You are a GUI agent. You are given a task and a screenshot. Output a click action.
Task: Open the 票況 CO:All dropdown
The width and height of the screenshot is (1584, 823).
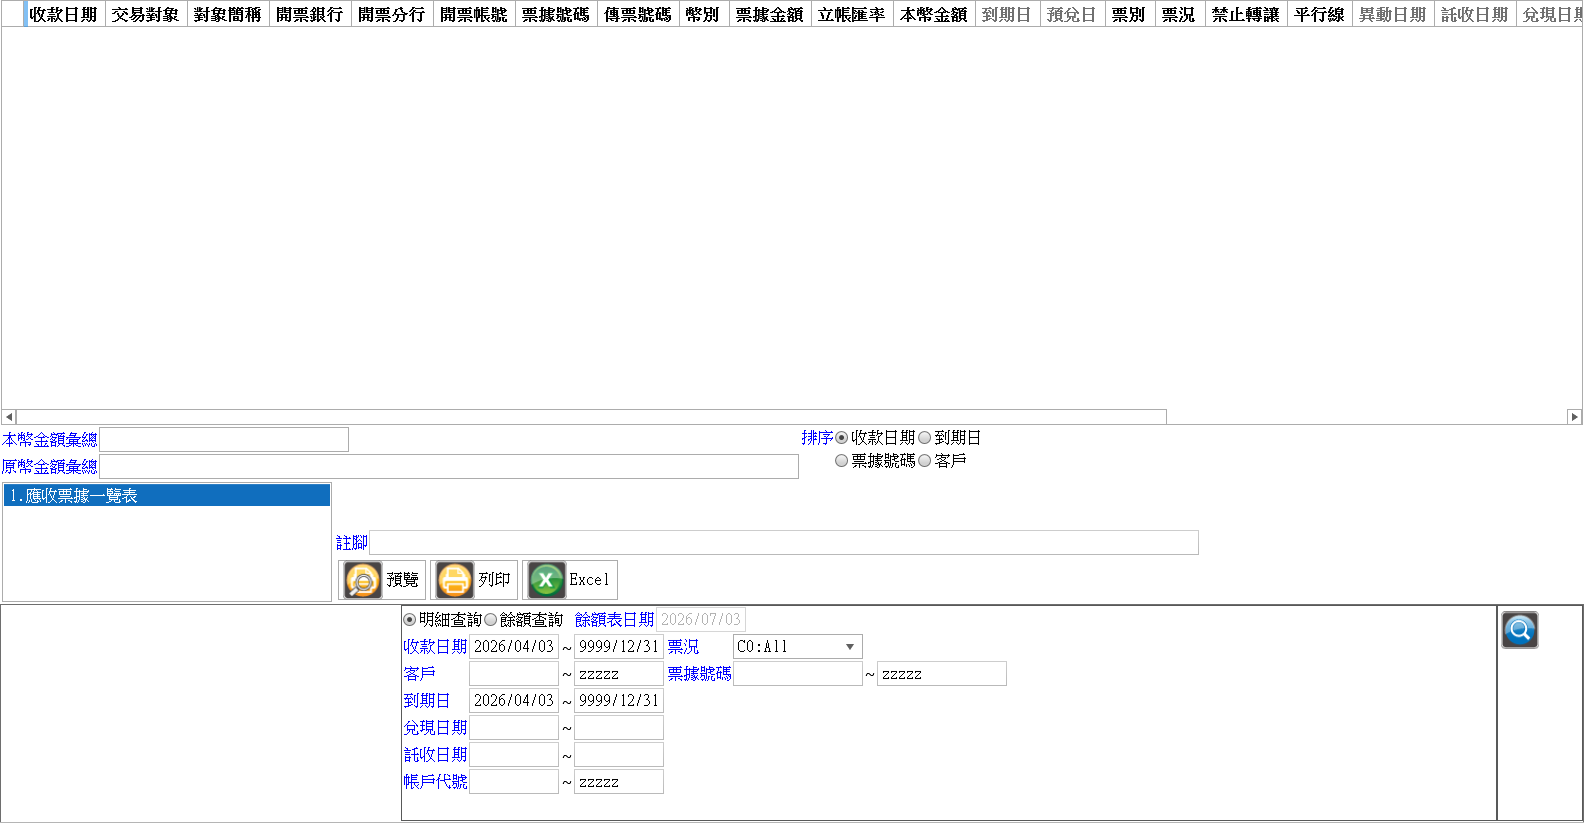(x=797, y=647)
